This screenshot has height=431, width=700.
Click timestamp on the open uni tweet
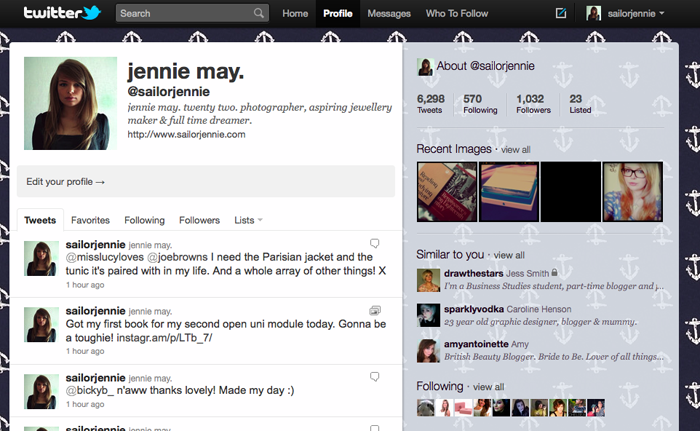point(85,351)
